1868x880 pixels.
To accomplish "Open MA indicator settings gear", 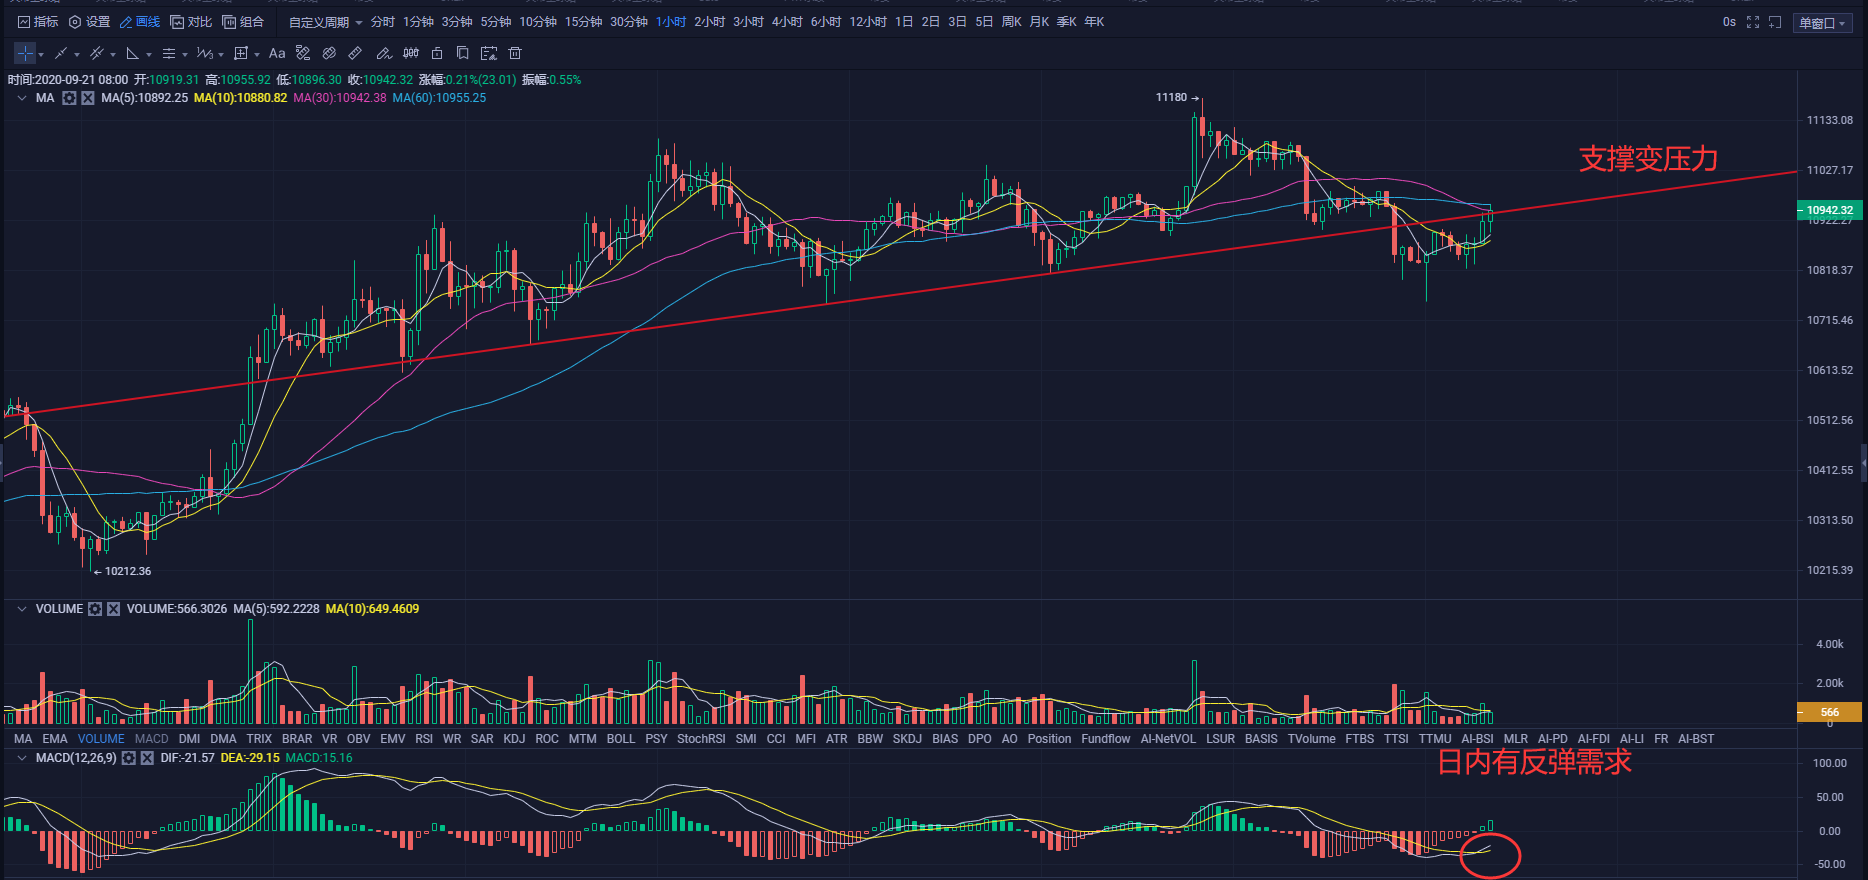I will tap(69, 98).
